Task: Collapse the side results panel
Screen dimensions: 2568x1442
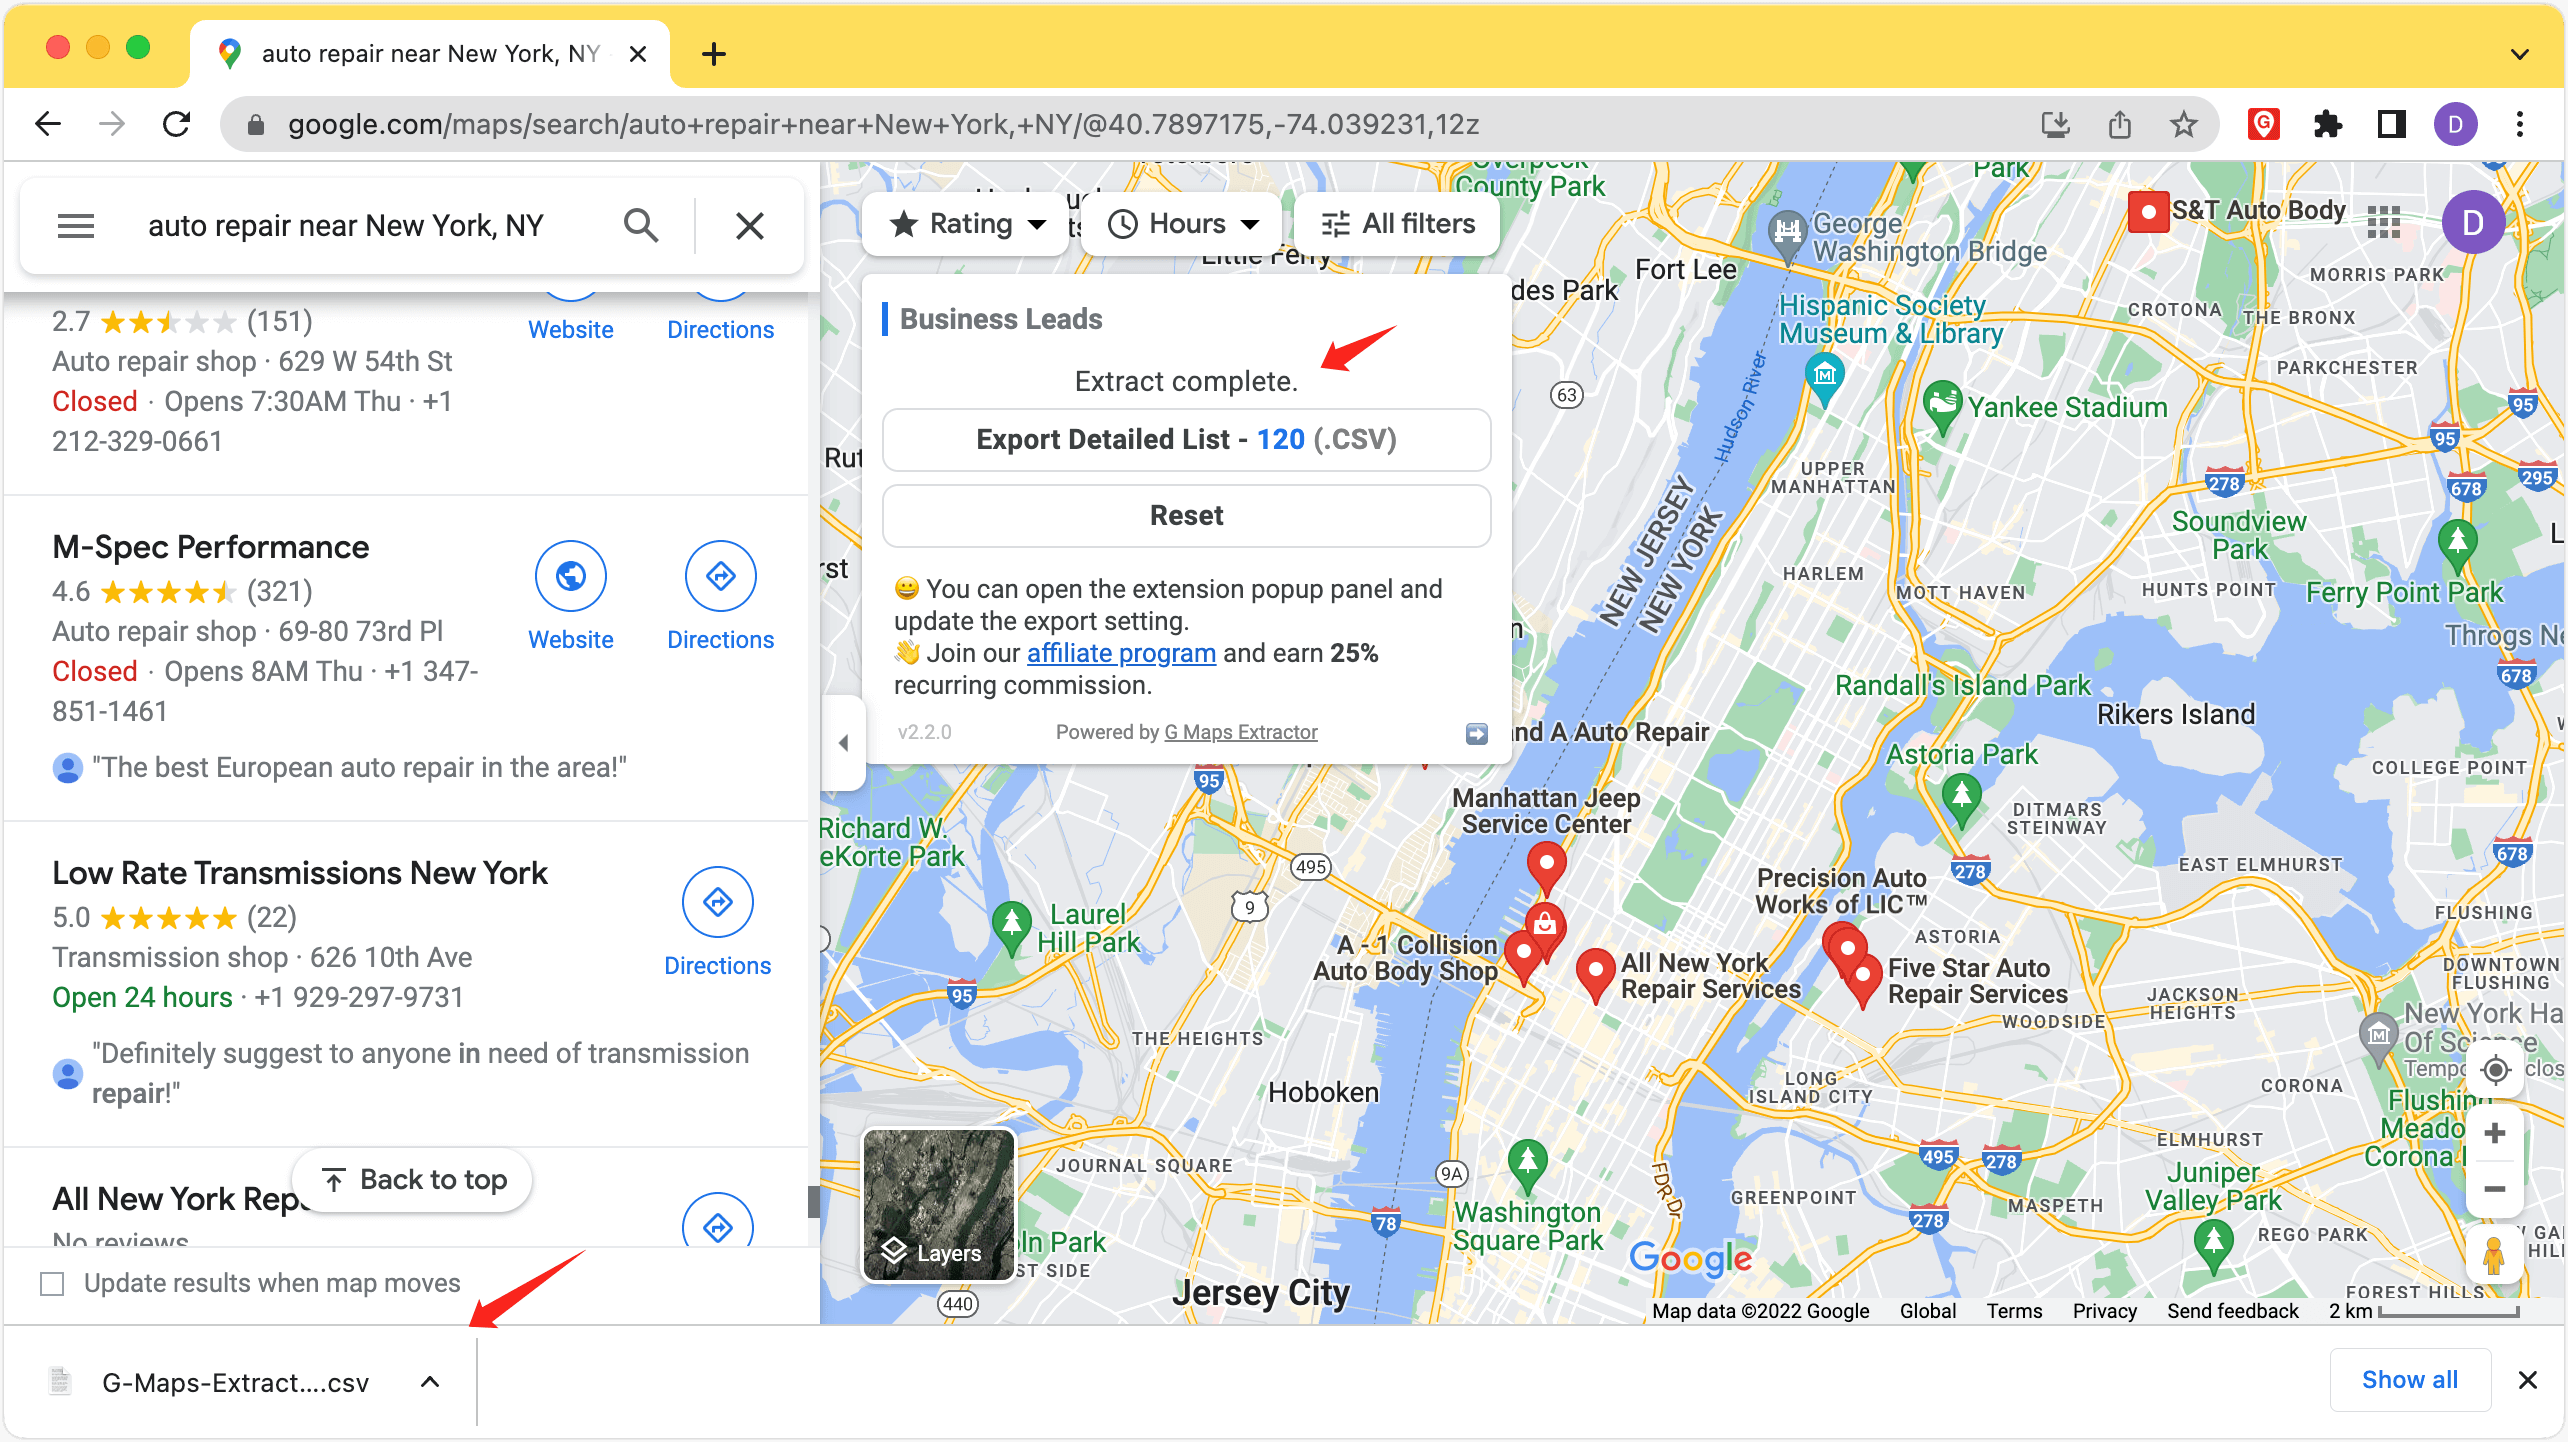Action: tap(843, 742)
